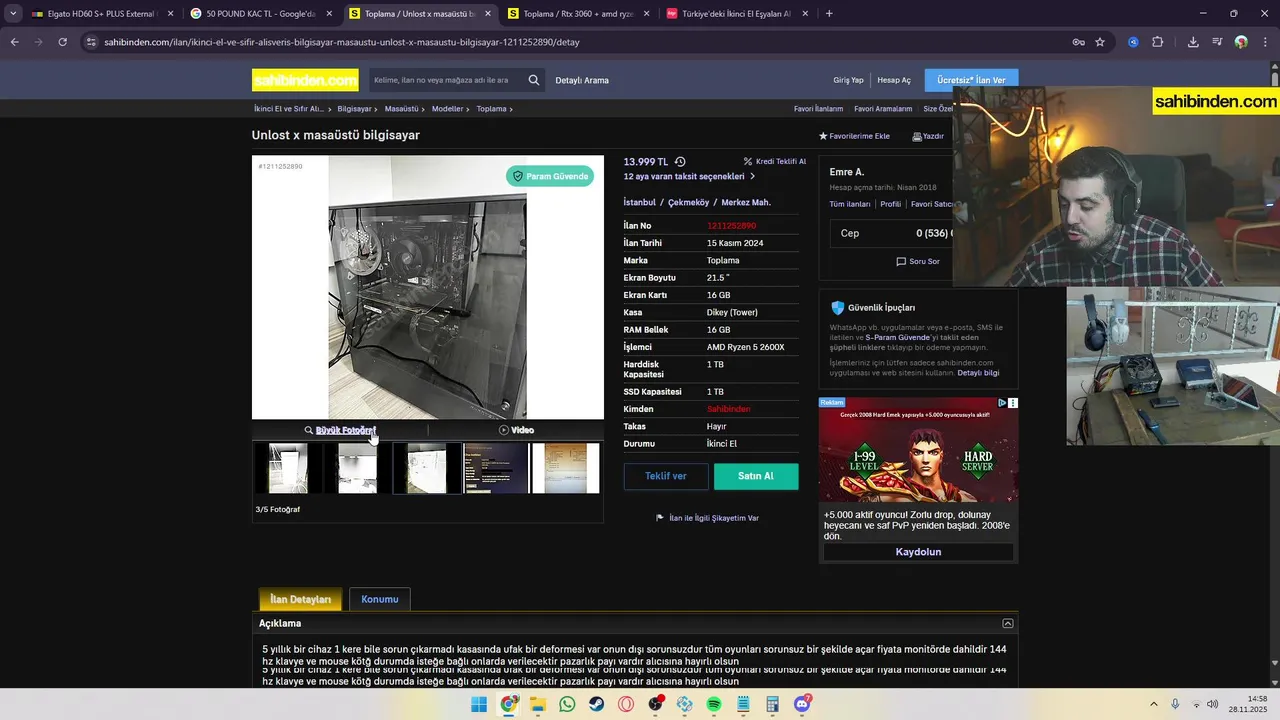Image resolution: width=1280 pixels, height=720 pixels.
Task: Switch to 50 POUND KAC TL Google tab
Action: point(260,14)
